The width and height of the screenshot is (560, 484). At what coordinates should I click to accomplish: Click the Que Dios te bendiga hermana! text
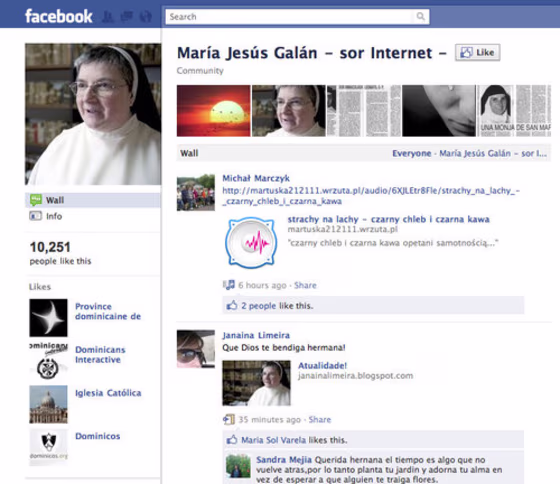(284, 348)
